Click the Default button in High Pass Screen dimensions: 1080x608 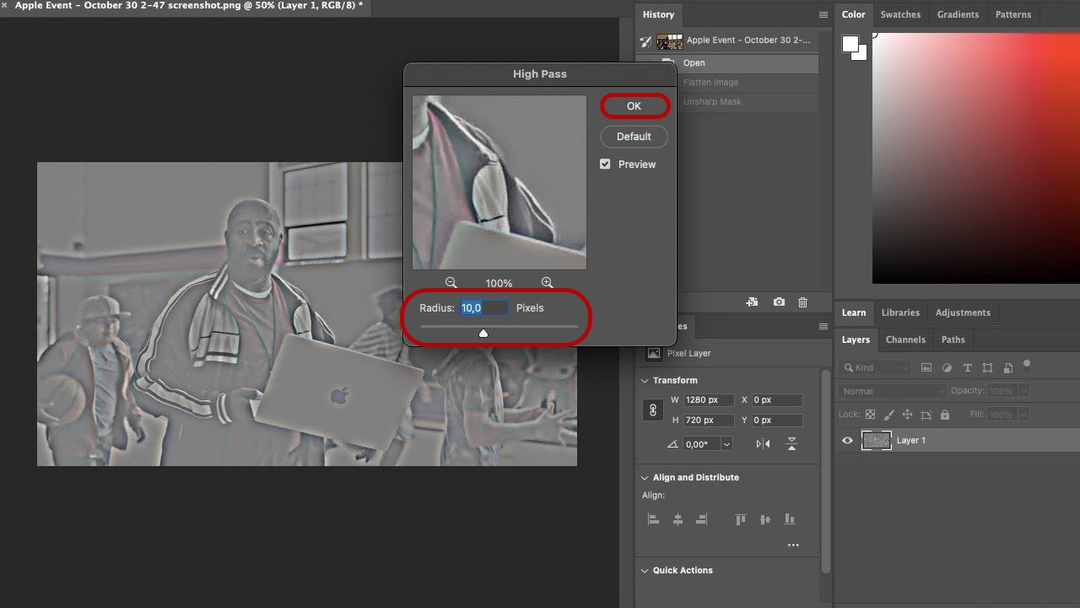634,136
